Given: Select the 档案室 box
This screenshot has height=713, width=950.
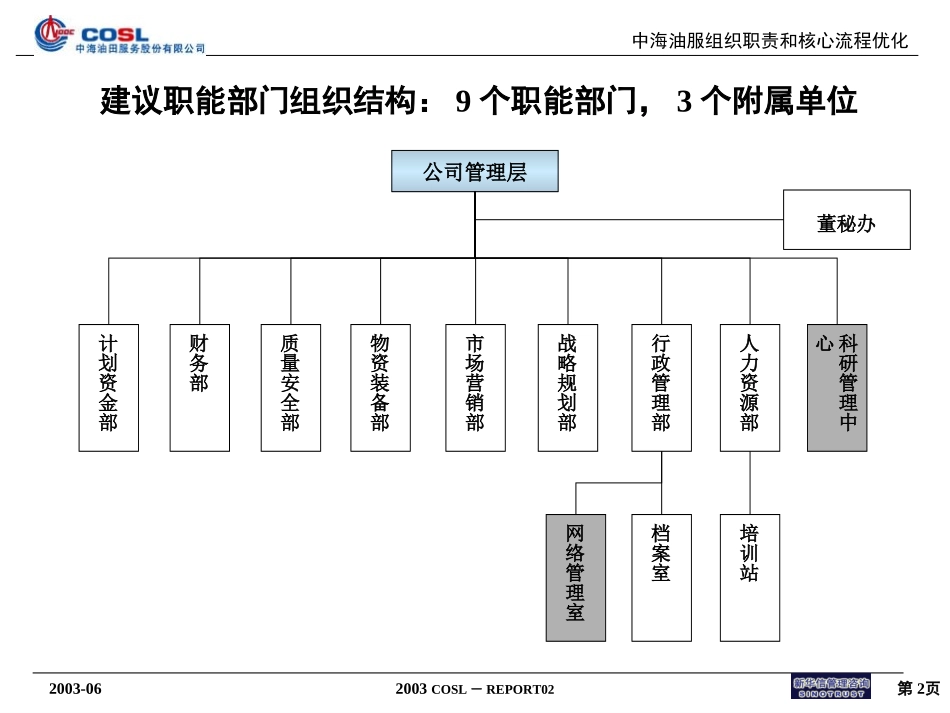Looking at the screenshot, I should pyautogui.click(x=661, y=578).
